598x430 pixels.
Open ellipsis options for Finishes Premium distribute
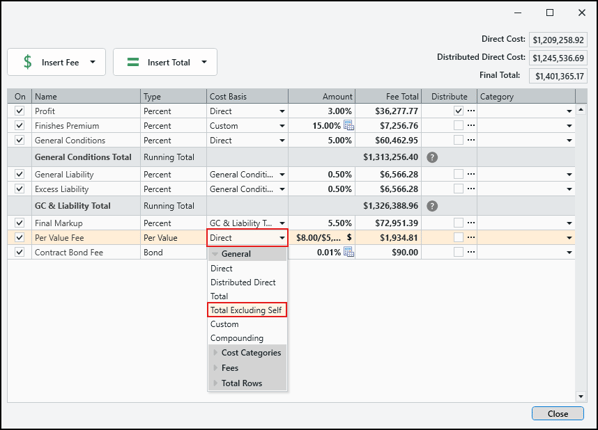click(x=471, y=126)
